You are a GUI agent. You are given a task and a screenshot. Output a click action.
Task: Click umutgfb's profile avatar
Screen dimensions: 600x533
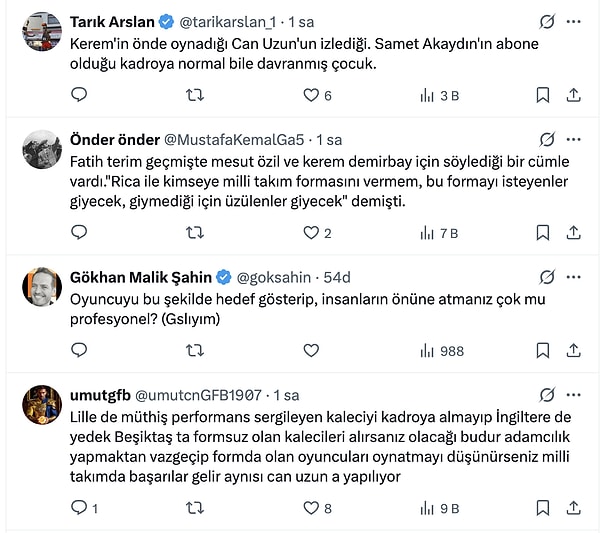[x=43, y=404]
